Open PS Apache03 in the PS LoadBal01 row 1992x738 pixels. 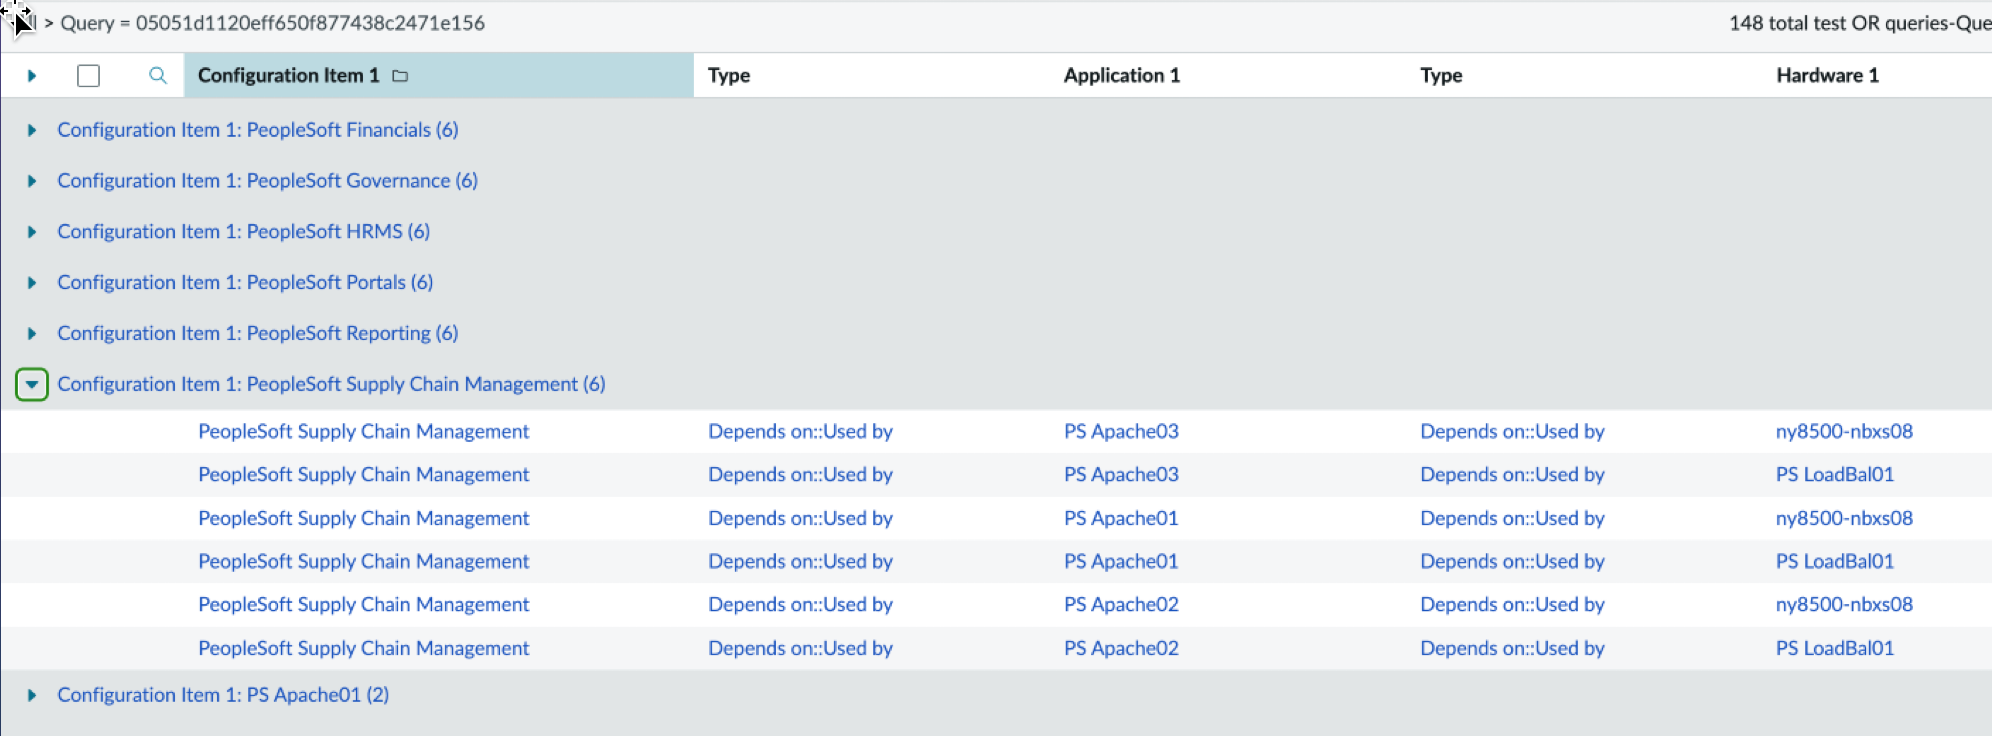pyautogui.click(x=1121, y=475)
